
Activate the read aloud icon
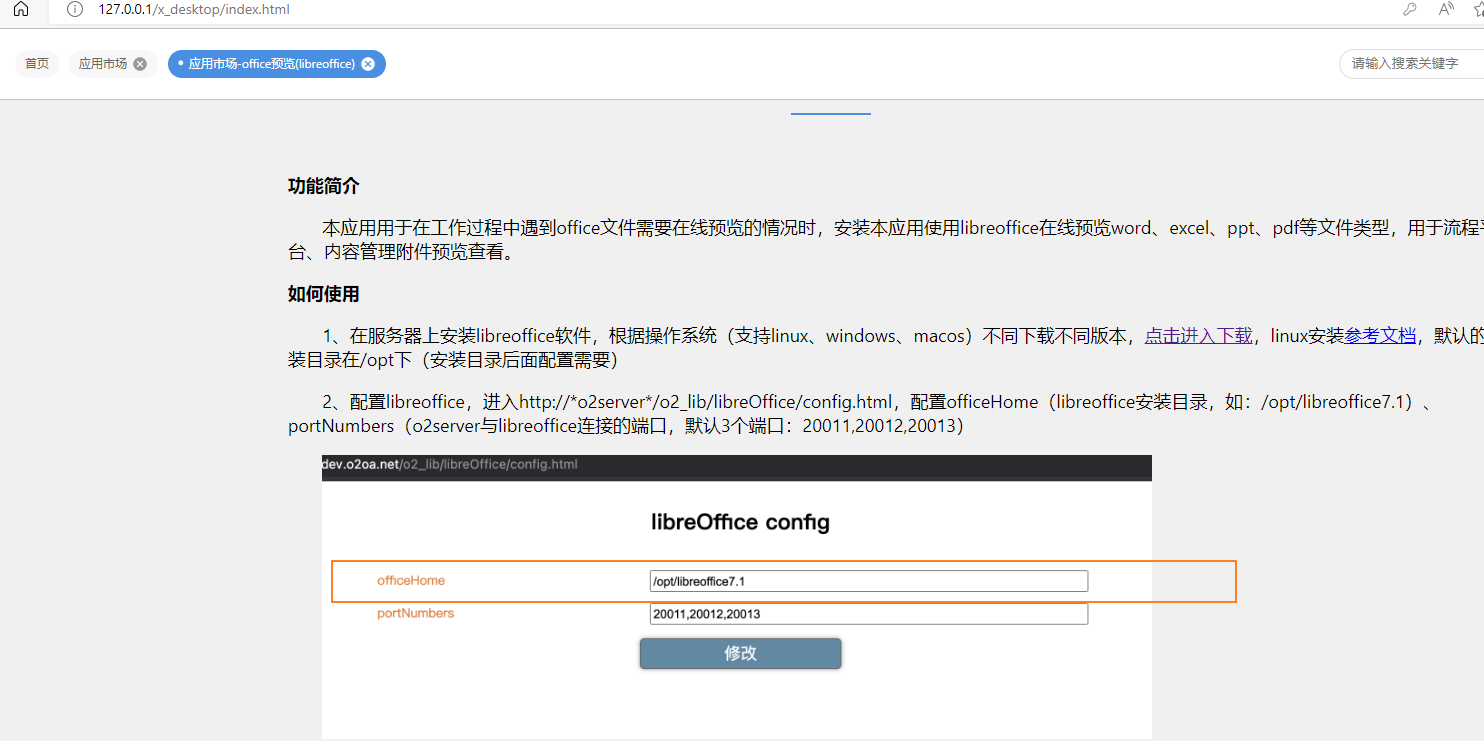coord(1446,9)
